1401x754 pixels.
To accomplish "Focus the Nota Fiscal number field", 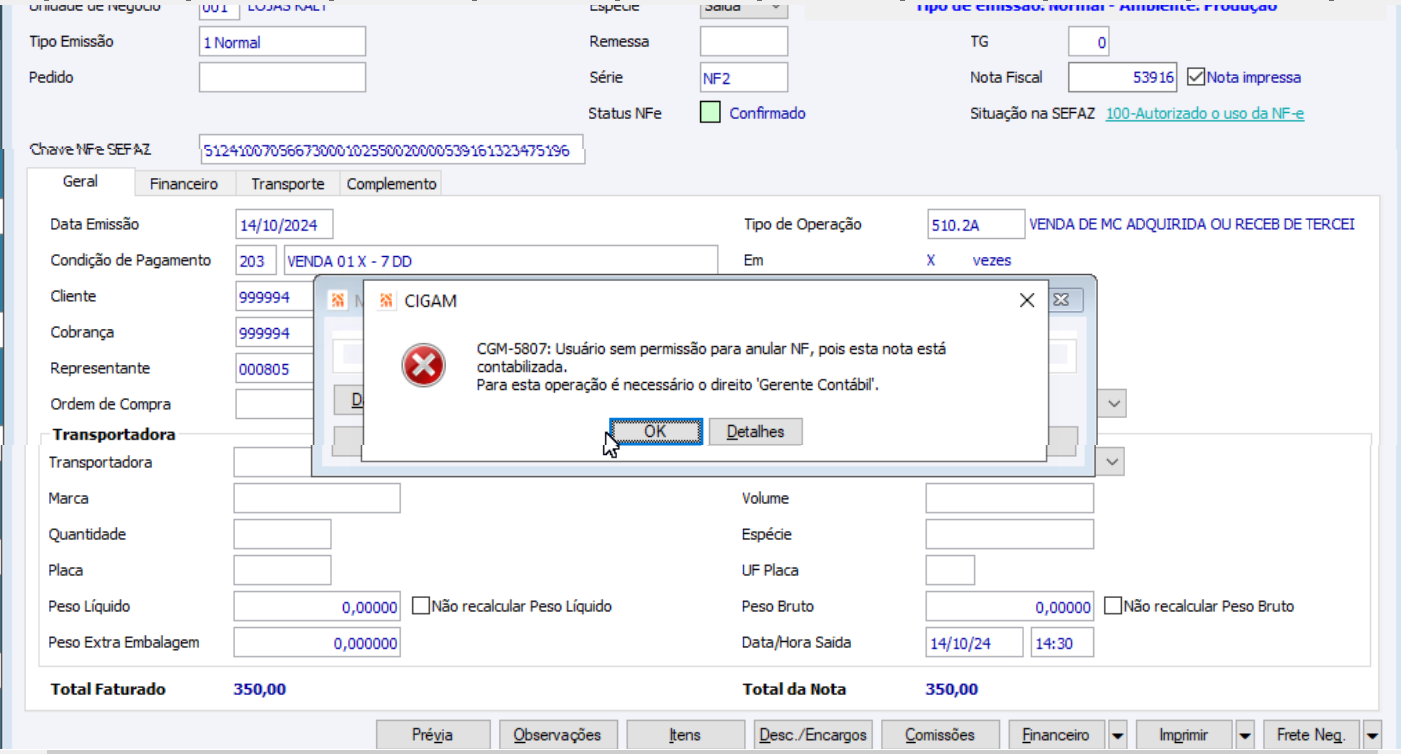I will pos(1123,77).
